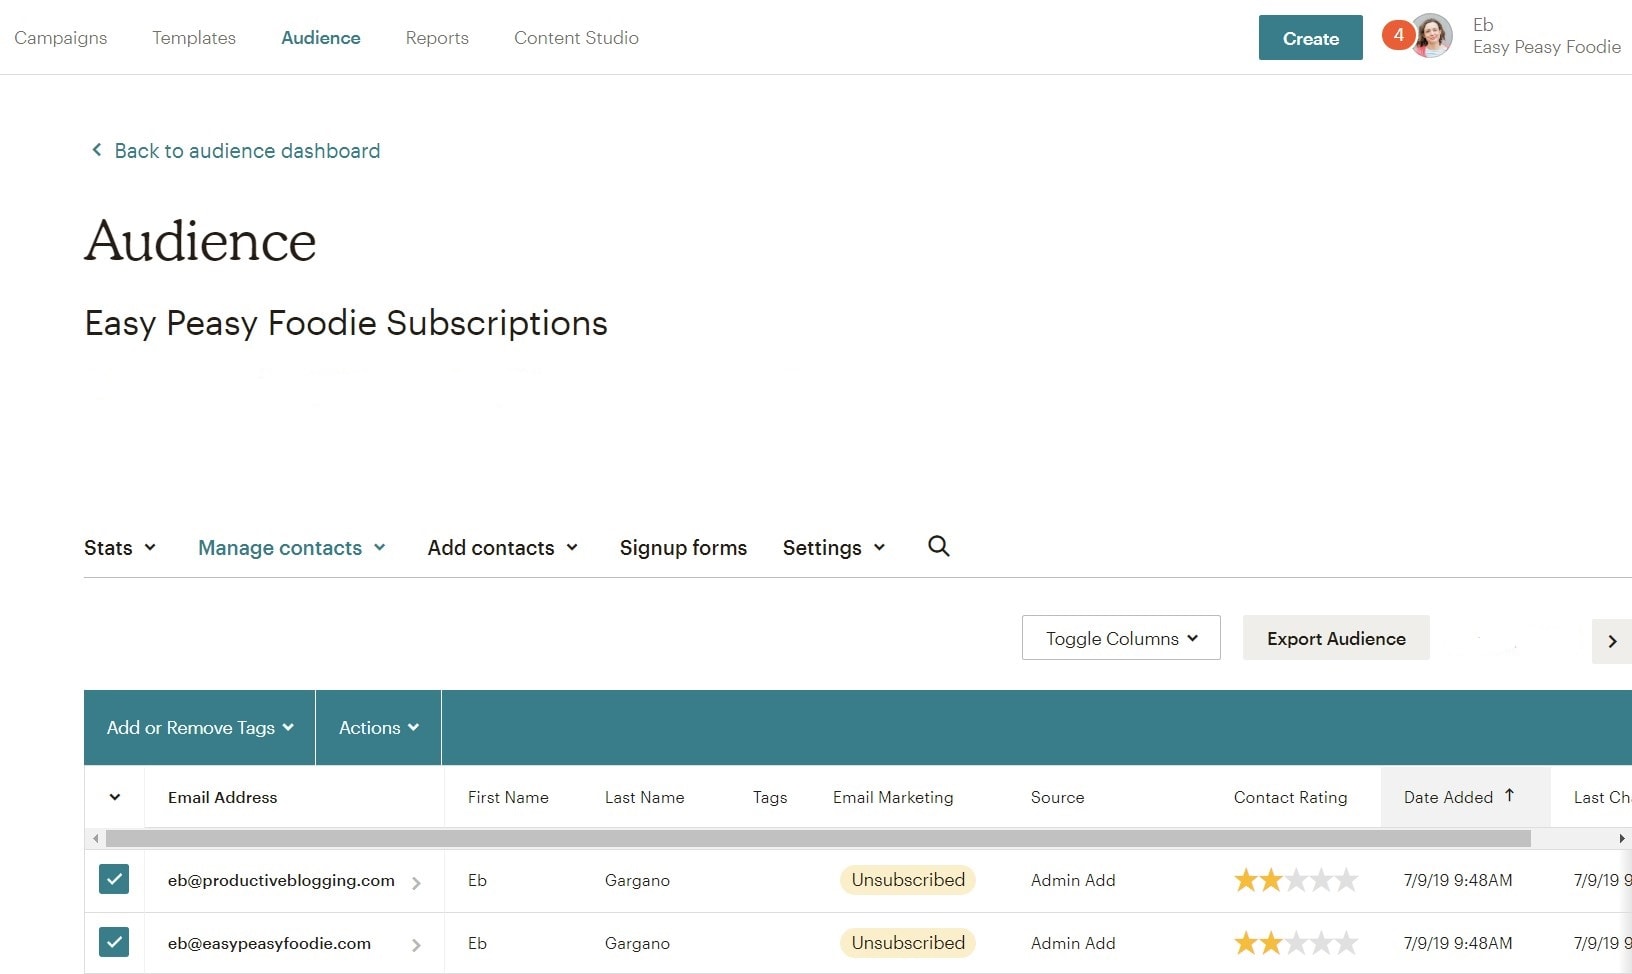Open the notification badge showing 4
Image resolution: width=1632 pixels, height=974 pixels.
pos(1398,35)
